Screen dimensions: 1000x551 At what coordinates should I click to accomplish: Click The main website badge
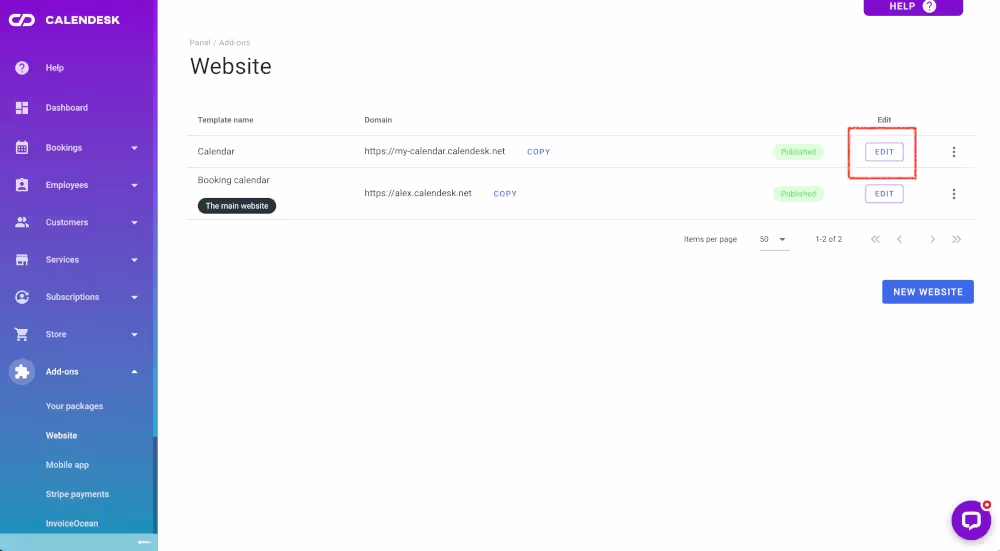coord(237,206)
